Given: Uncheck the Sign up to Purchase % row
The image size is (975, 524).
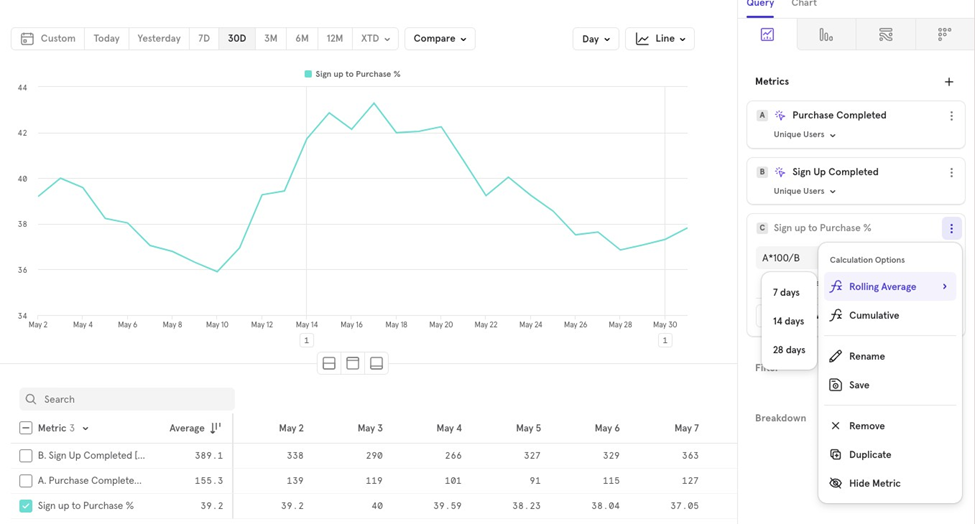Looking at the screenshot, I should pyautogui.click(x=26, y=506).
